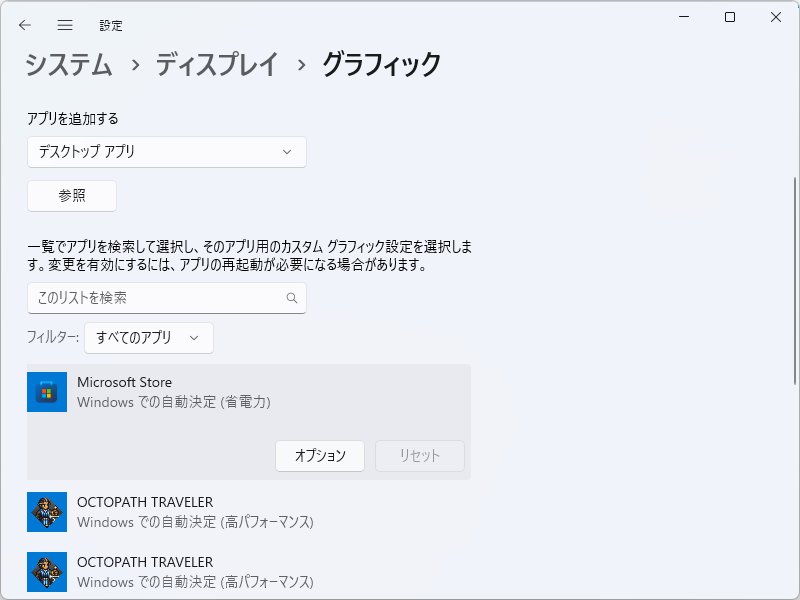Click the search magnifier icon
Screen dimensions: 800x600
pos(291,298)
